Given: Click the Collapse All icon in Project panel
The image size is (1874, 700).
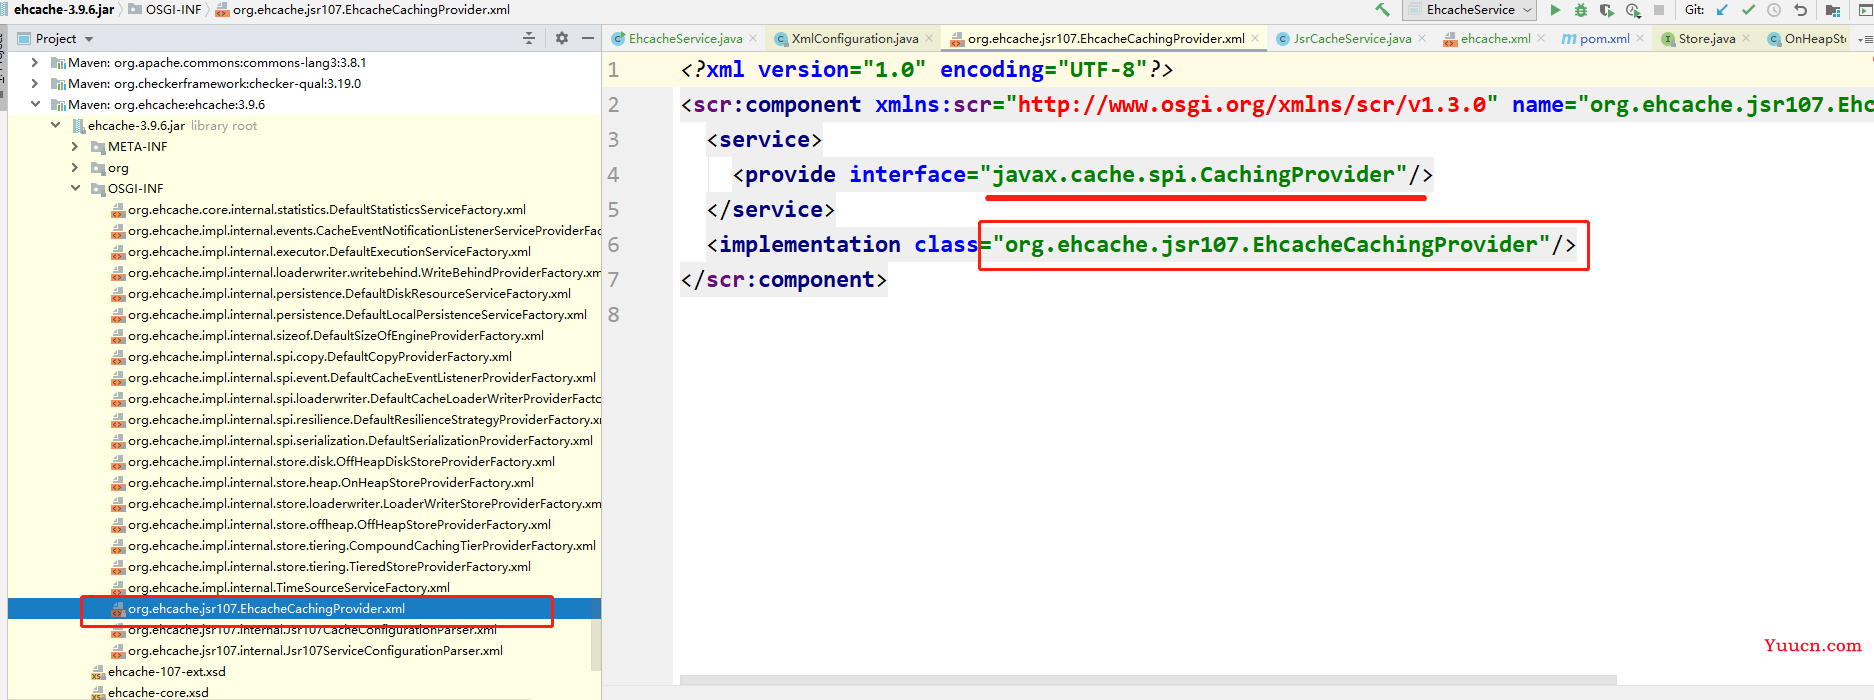Looking at the screenshot, I should coord(529,38).
